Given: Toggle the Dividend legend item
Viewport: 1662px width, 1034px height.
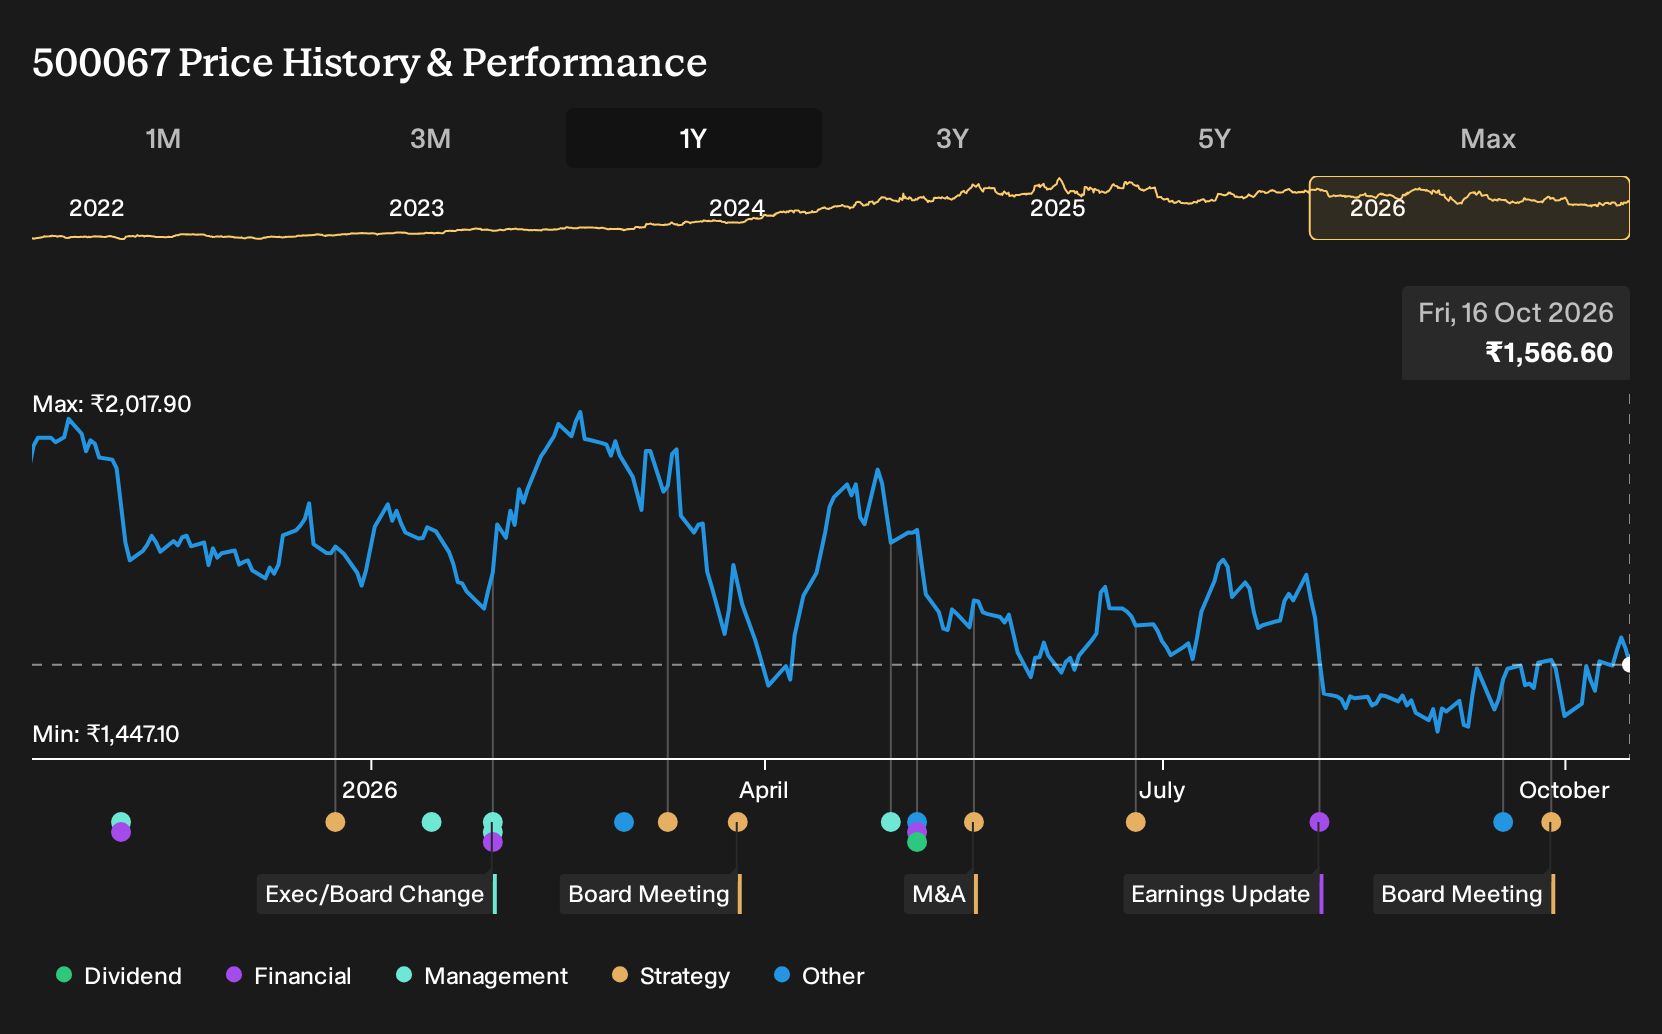Looking at the screenshot, I should (x=118, y=976).
